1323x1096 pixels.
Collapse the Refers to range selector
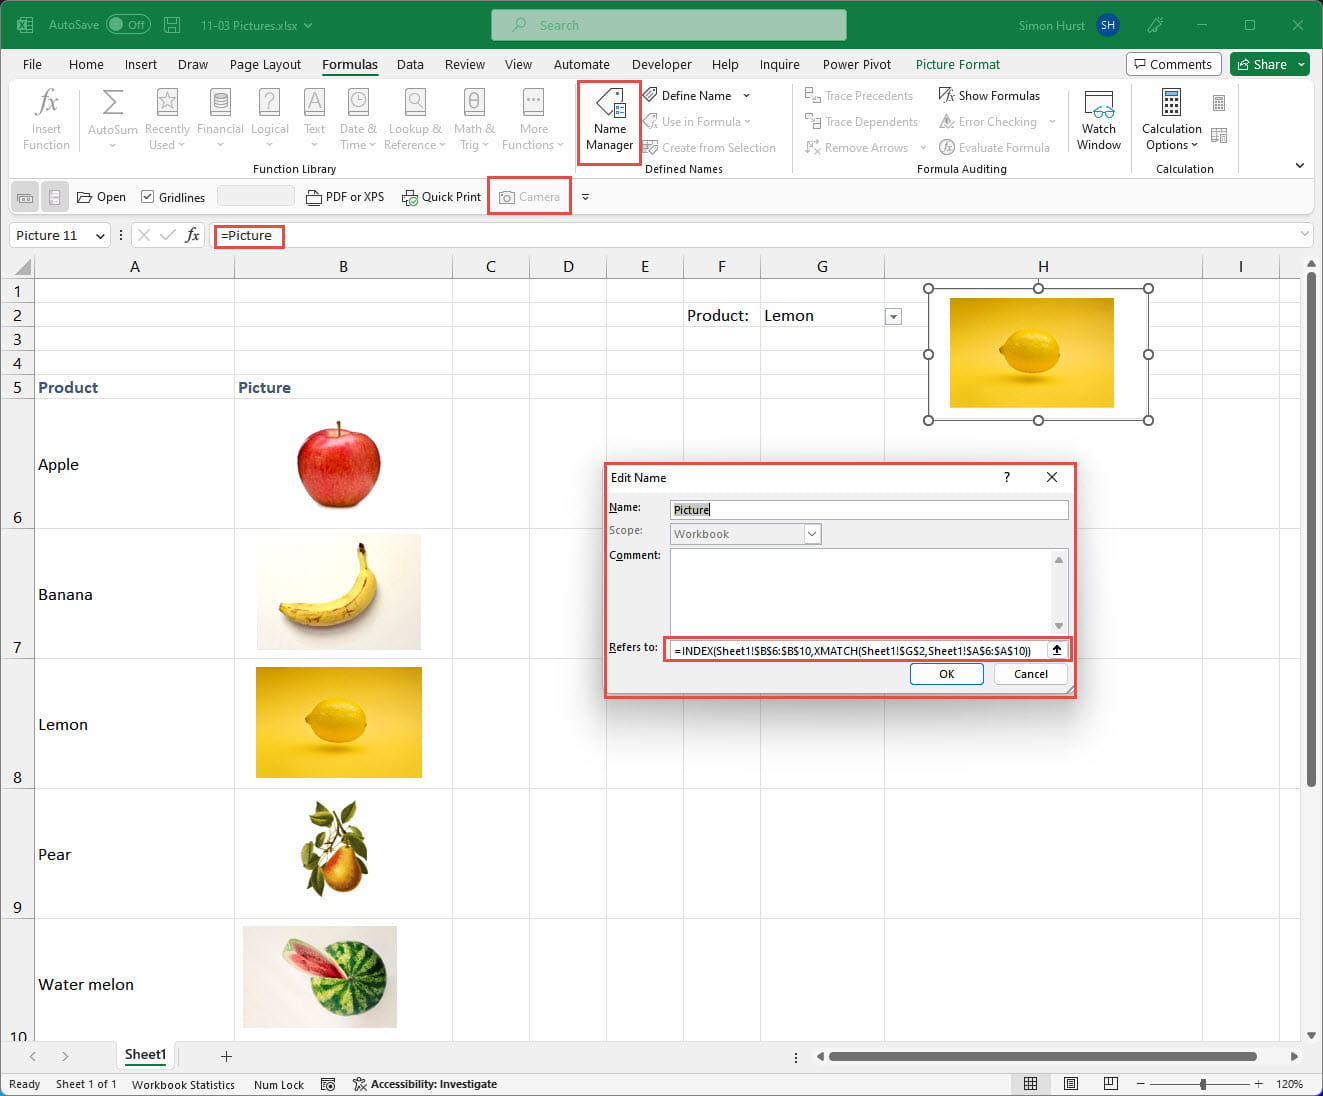(x=1056, y=650)
